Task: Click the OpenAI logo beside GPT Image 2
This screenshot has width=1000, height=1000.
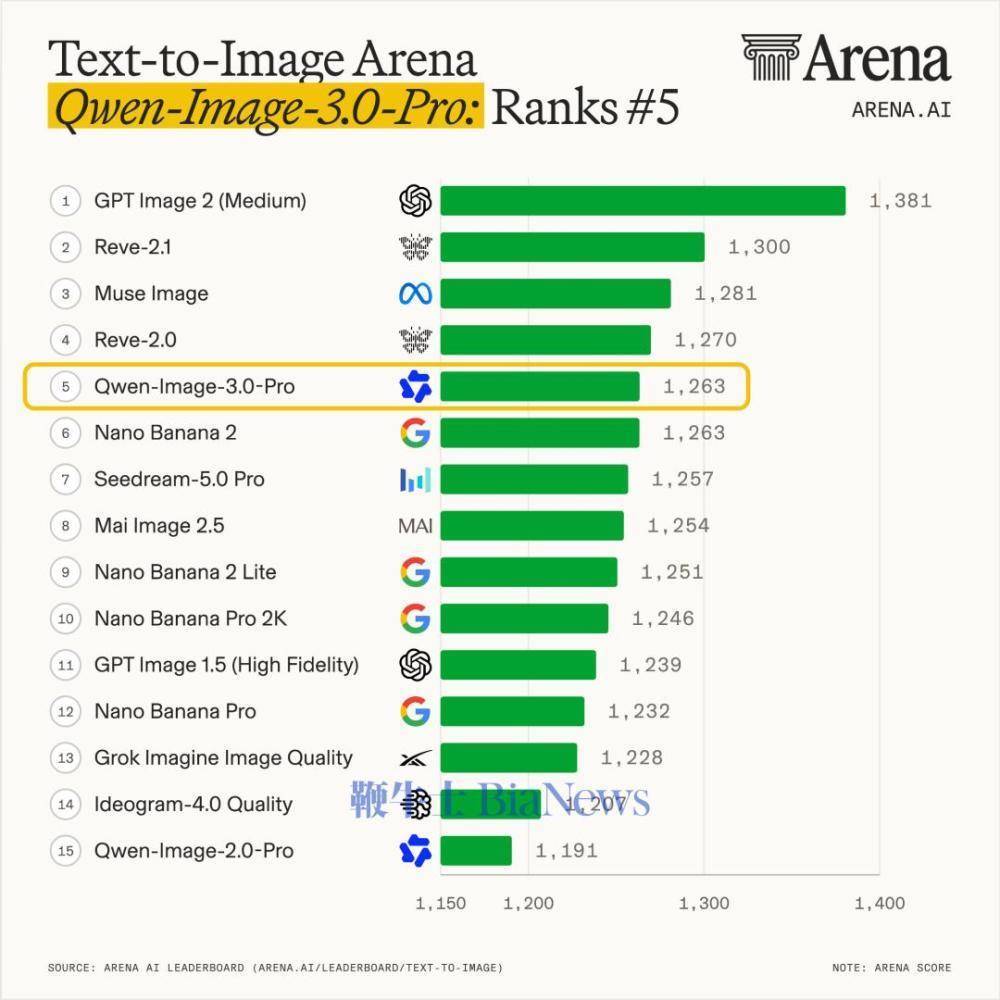Action: tap(415, 201)
